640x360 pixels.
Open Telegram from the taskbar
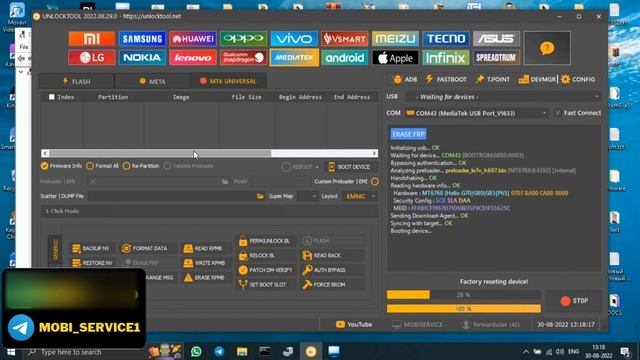click(x=219, y=351)
